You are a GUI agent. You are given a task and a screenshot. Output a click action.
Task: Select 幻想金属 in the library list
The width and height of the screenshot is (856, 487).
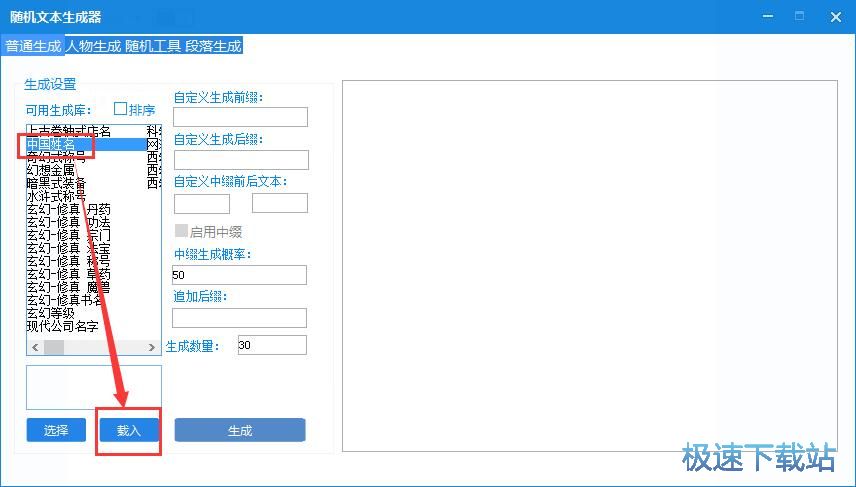click(x=50, y=170)
